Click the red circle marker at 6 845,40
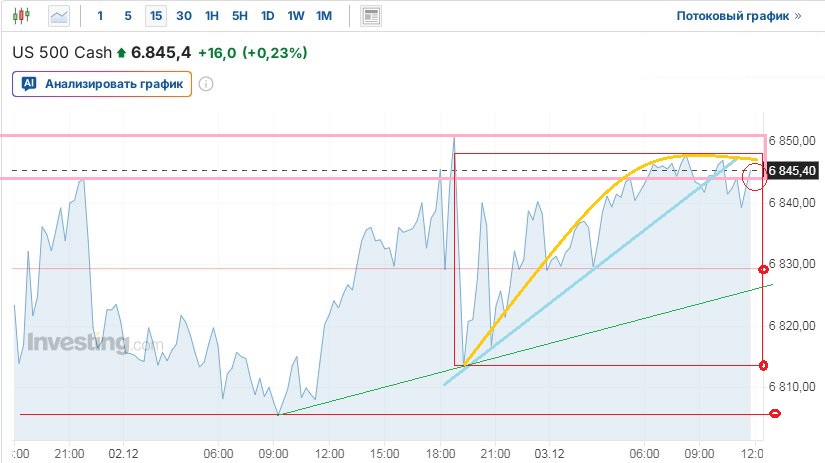The height and width of the screenshot is (463, 825). tap(756, 177)
